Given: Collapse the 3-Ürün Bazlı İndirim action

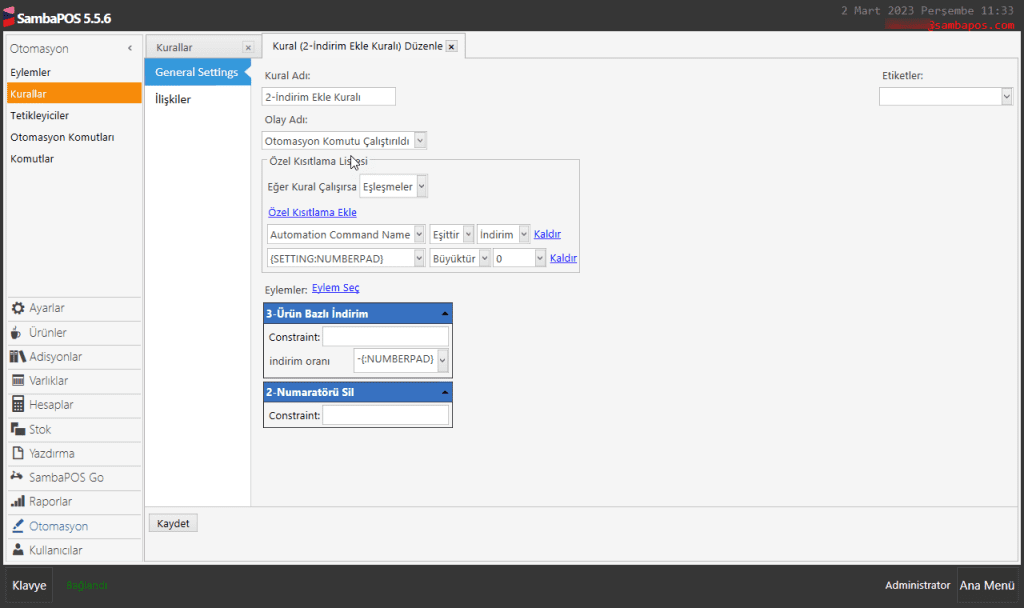Looking at the screenshot, I should point(443,314).
